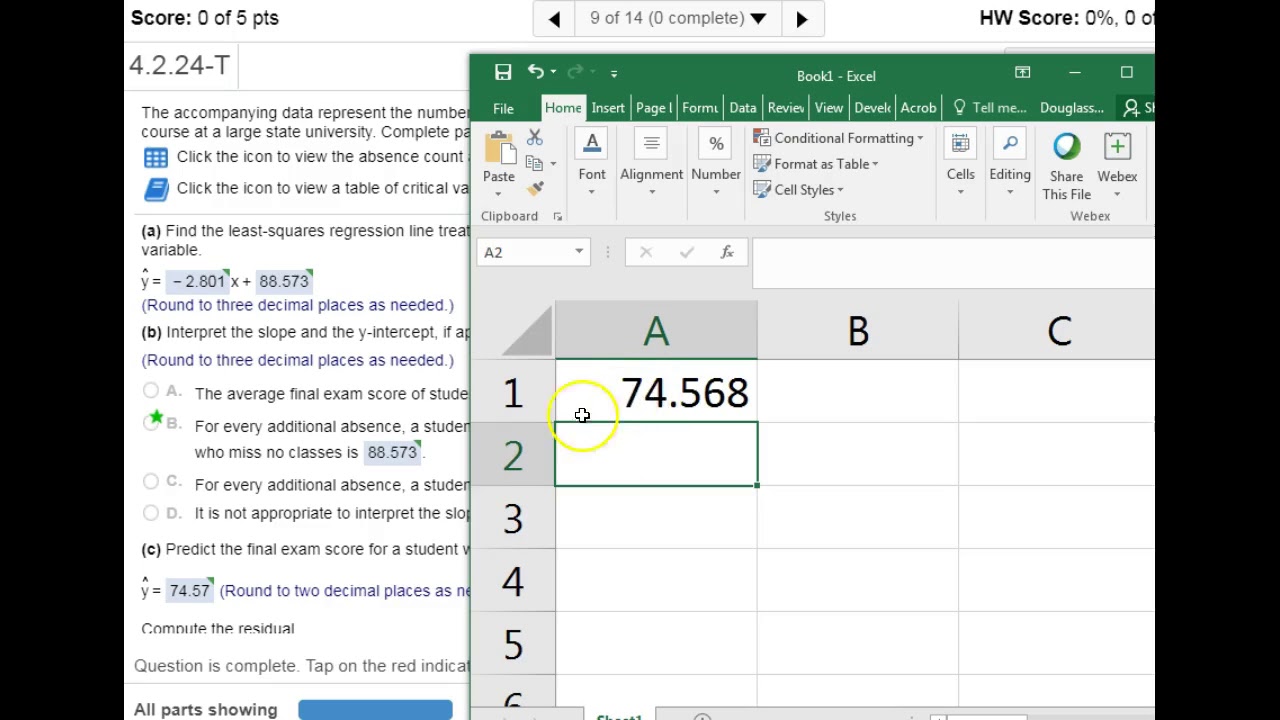Cut selection with the scissors icon
1280x720 pixels.
tap(535, 138)
